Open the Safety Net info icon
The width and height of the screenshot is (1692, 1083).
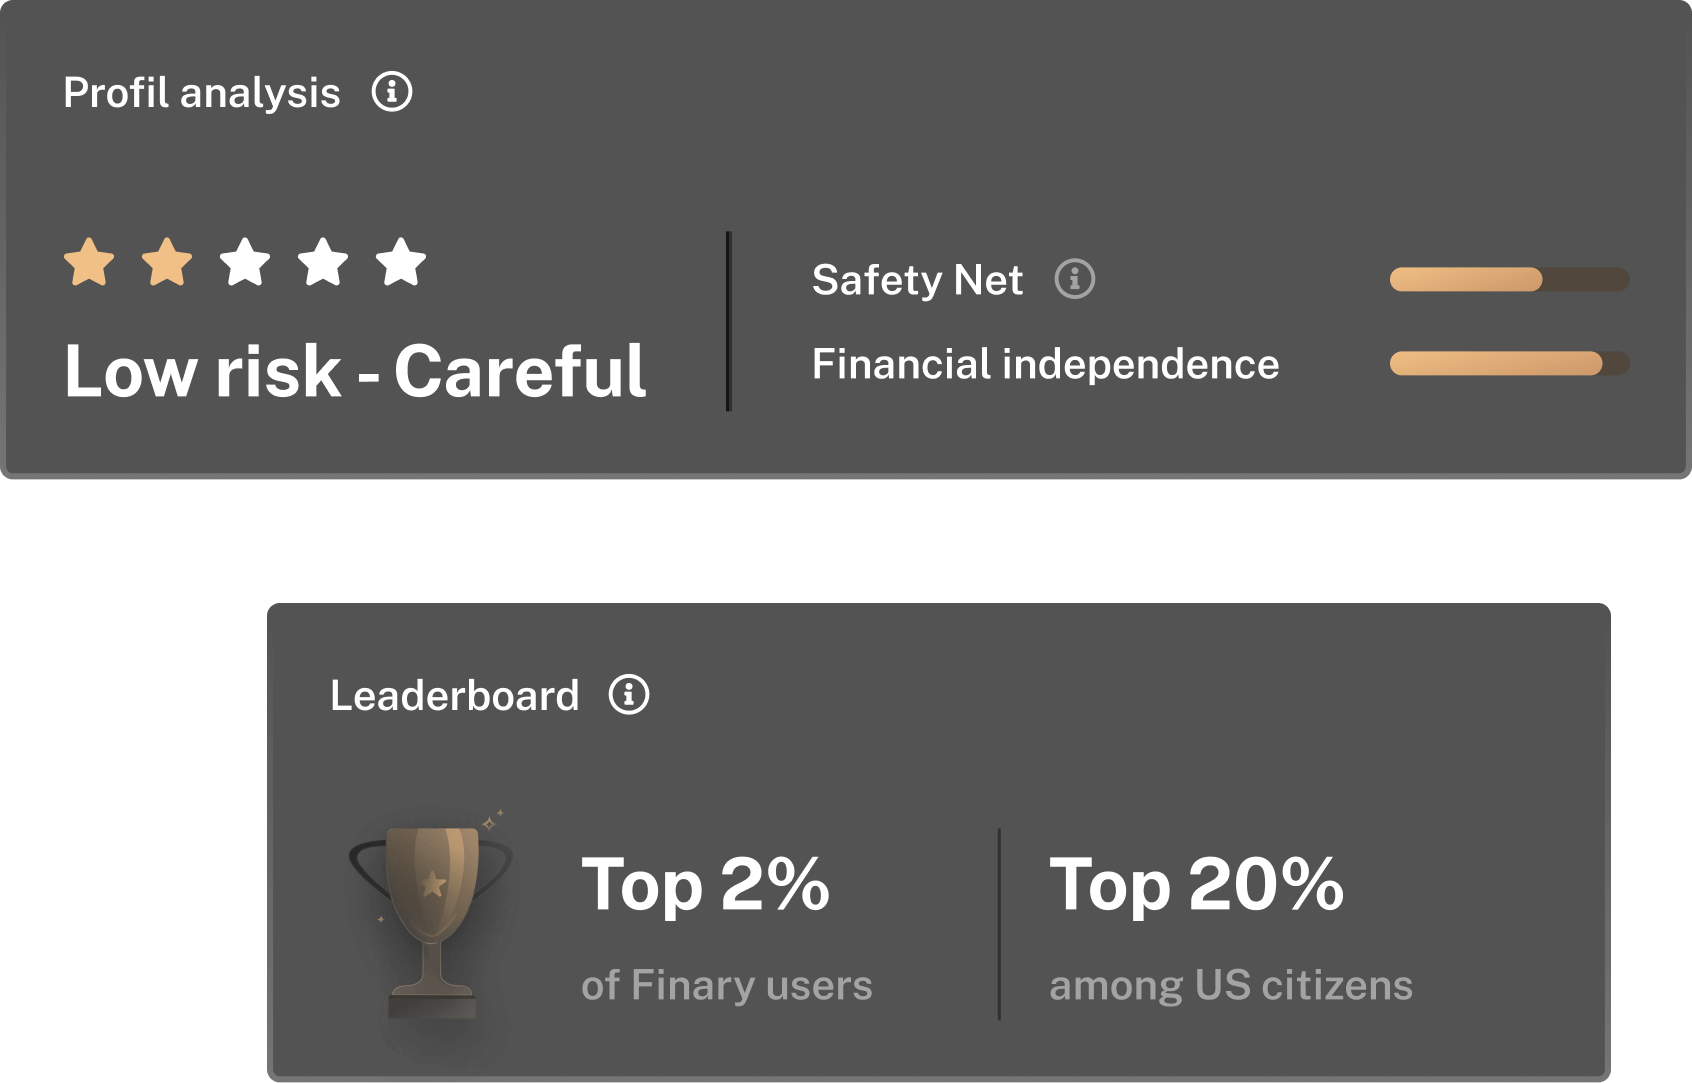coord(1075,279)
